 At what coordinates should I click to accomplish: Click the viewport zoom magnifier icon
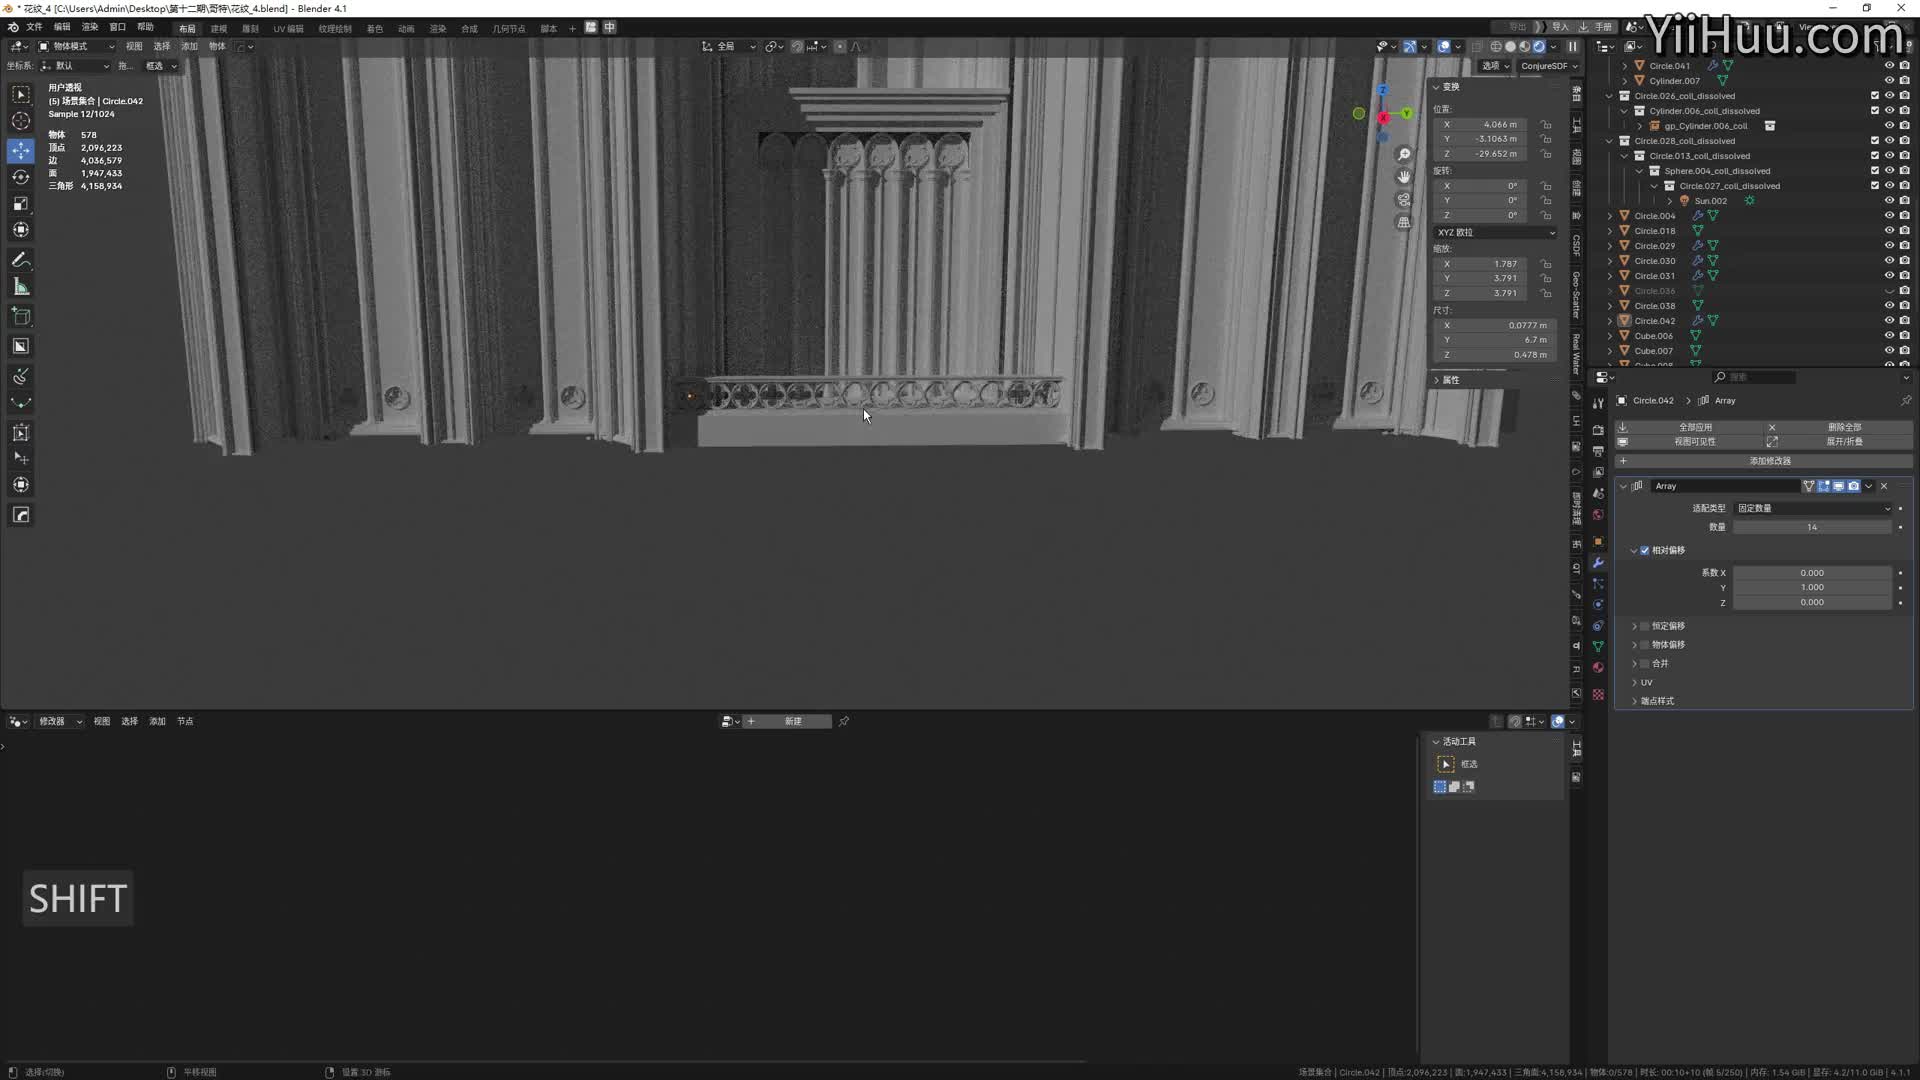pos(1404,154)
